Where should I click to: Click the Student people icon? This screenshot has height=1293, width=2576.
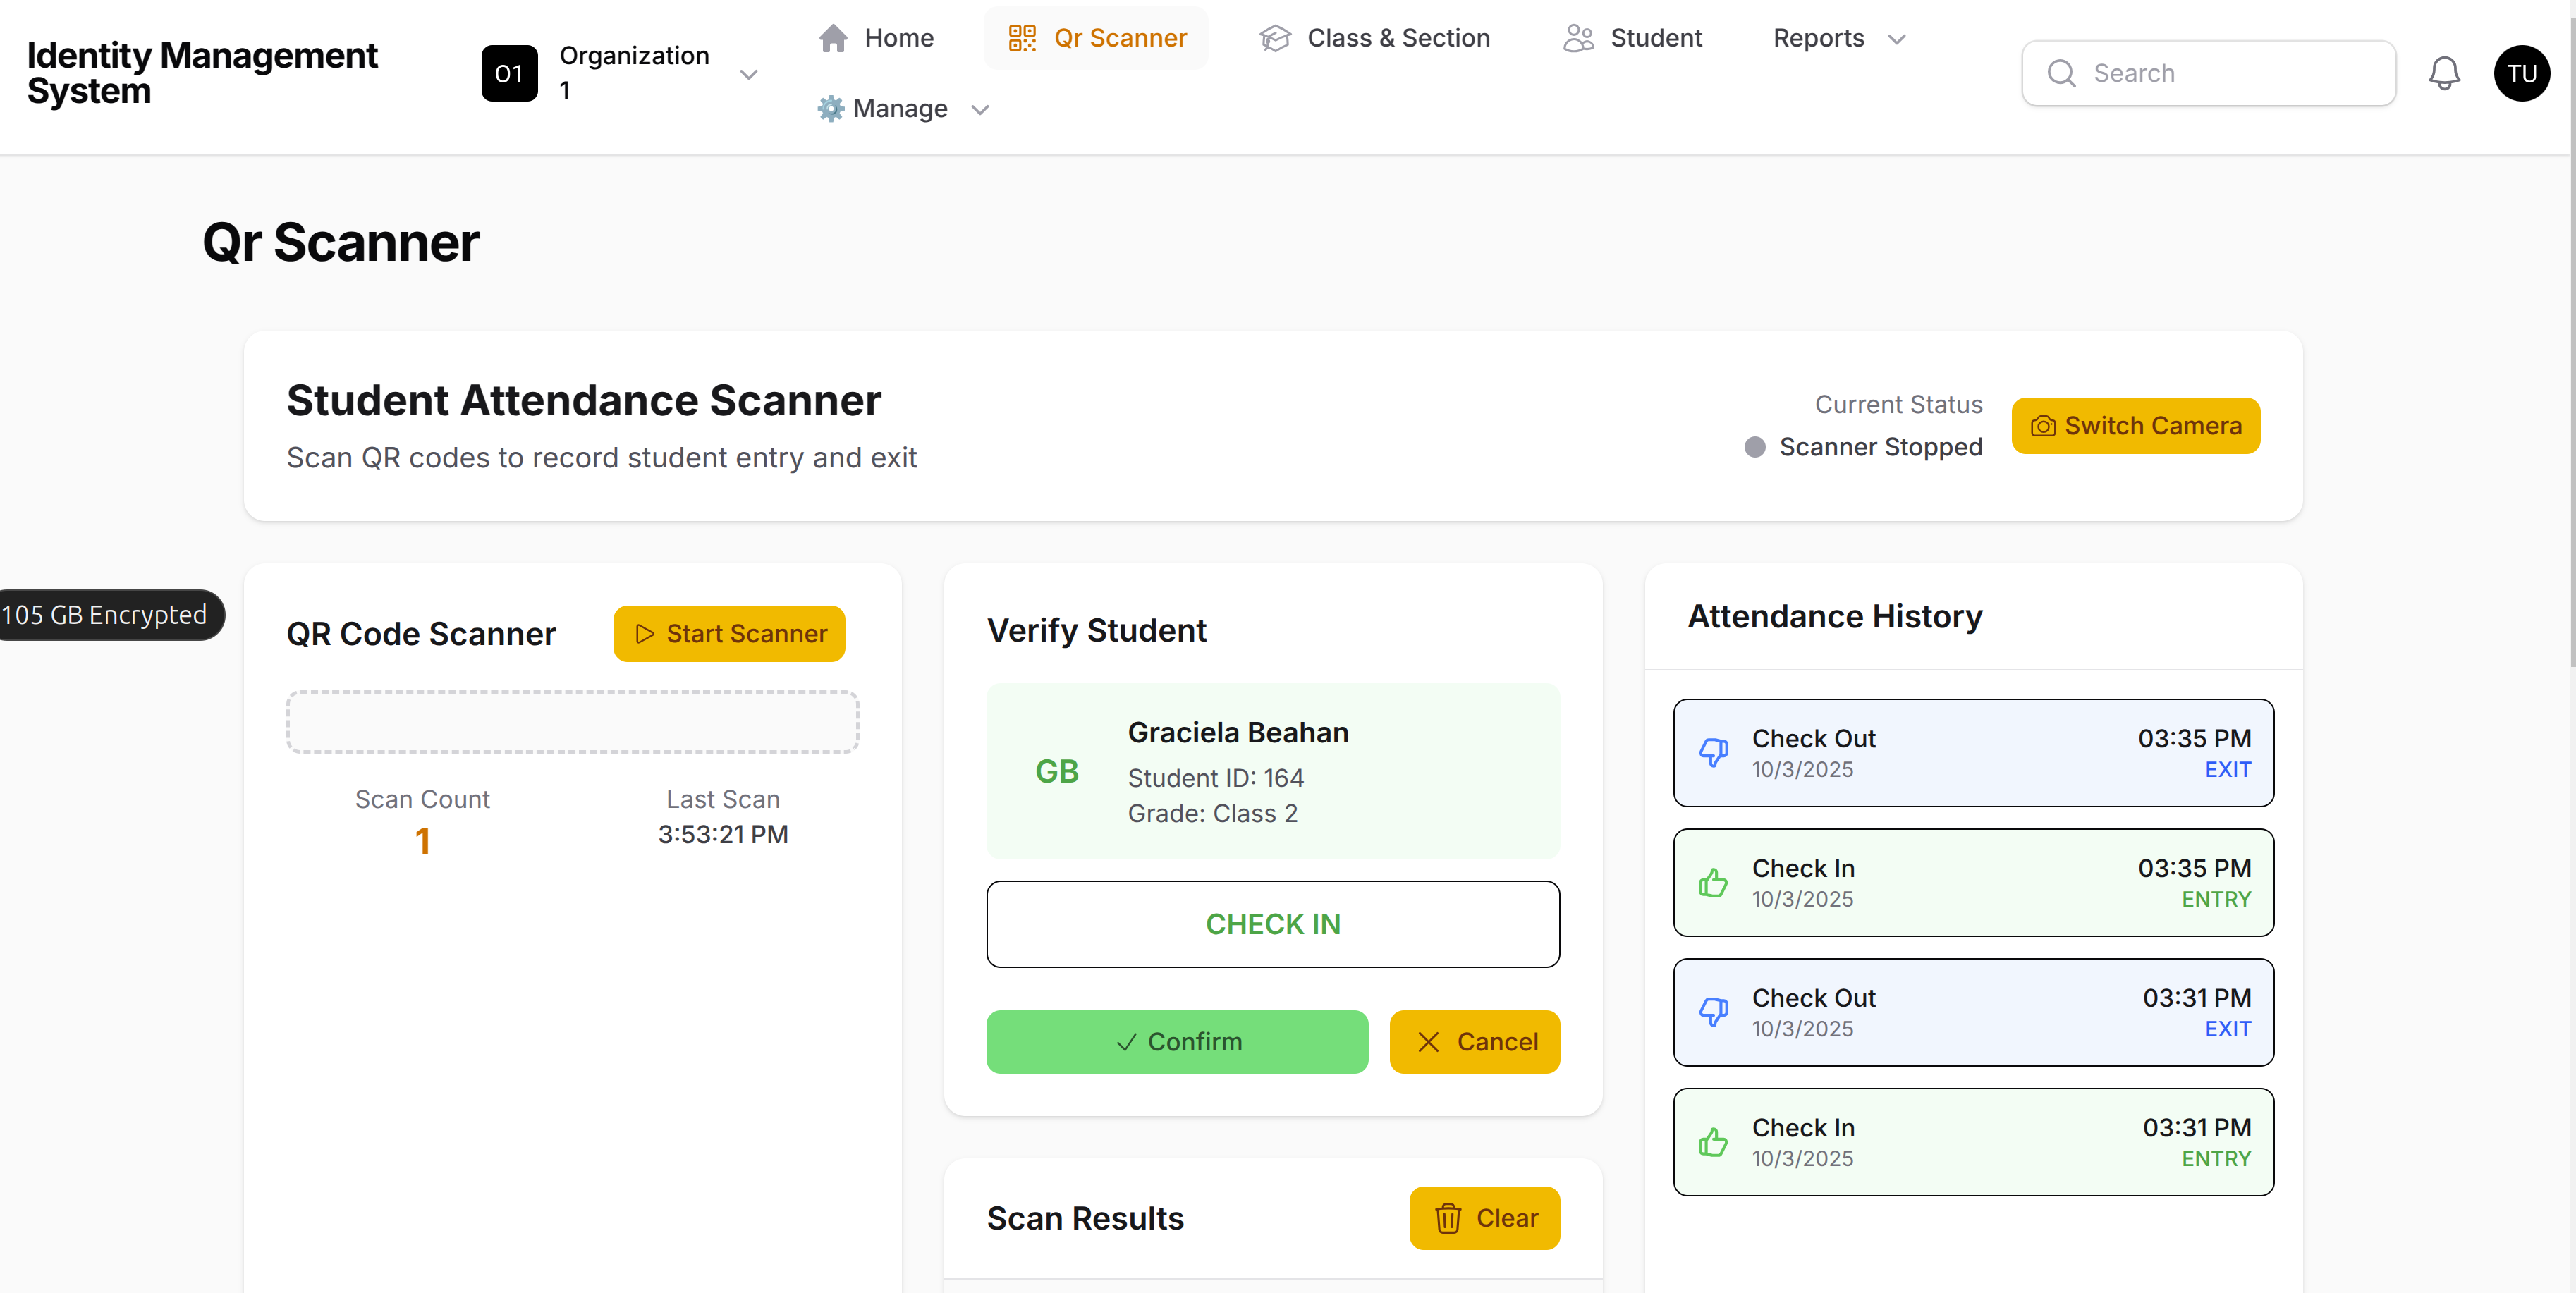click(1578, 38)
